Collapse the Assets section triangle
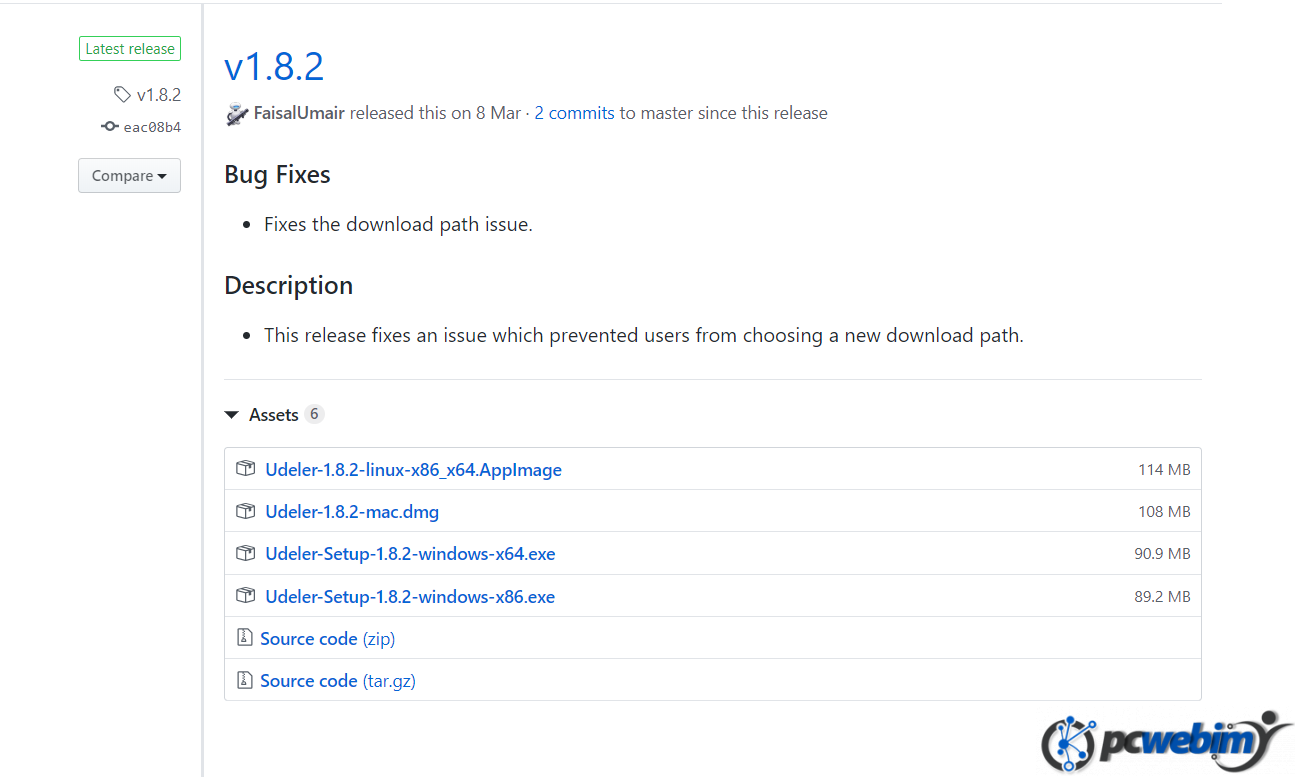The image size is (1295, 777). 232,414
